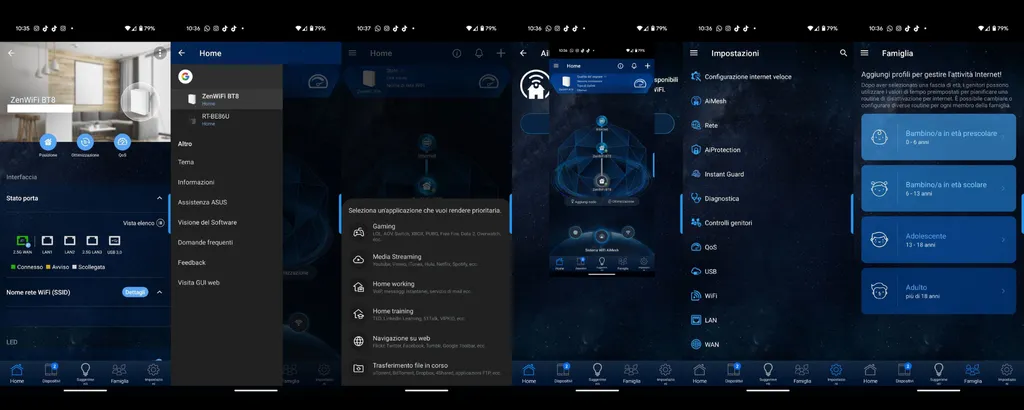Expand the Bambino/a in età prescolare card
The height and width of the screenshot is (410, 1024).
point(938,137)
